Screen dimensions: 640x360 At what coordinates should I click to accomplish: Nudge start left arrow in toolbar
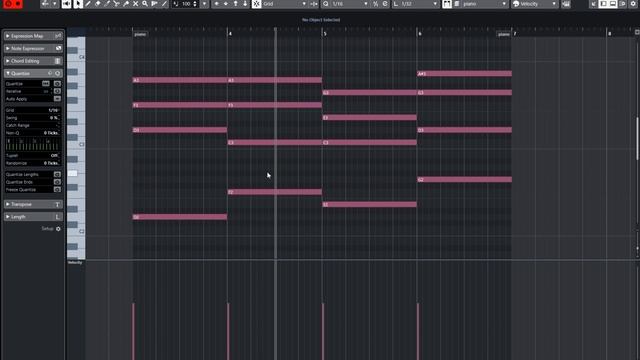tap(216, 4)
